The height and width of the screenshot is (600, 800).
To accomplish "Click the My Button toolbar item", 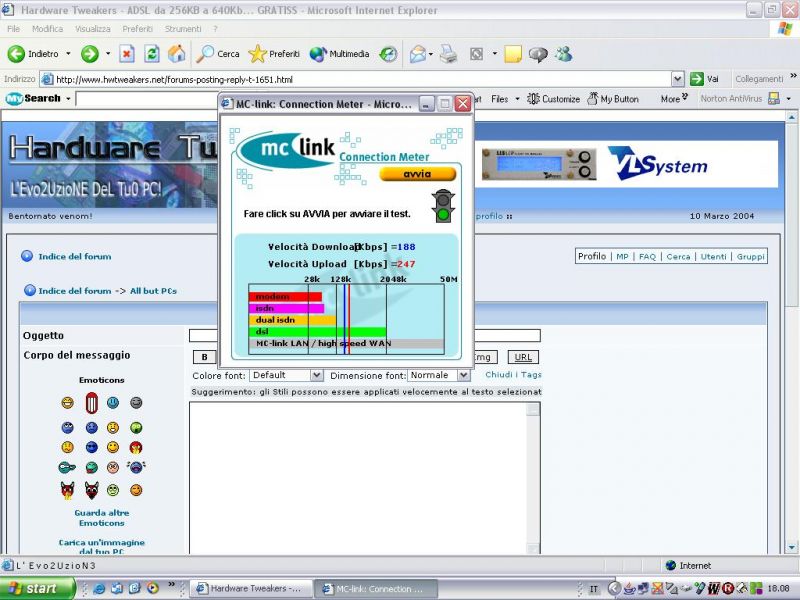I will (x=613, y=98).
